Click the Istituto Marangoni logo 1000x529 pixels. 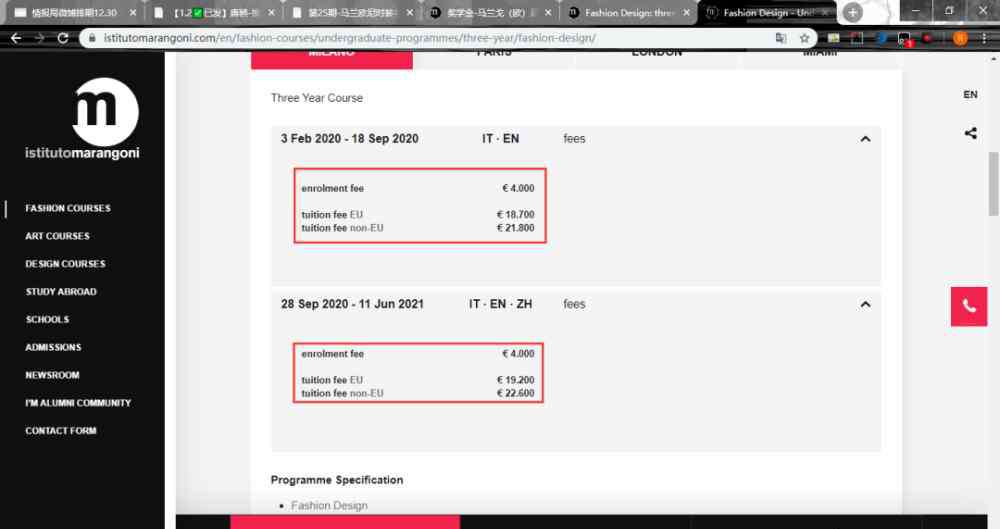click(x=82, y=119)
